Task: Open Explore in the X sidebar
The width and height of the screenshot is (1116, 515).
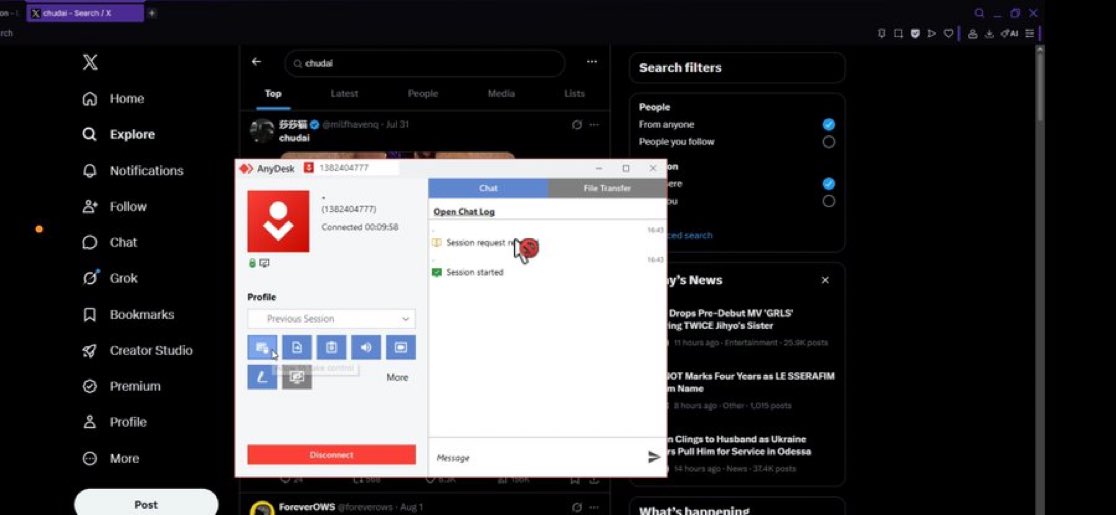Action: [x=118, y=134]
